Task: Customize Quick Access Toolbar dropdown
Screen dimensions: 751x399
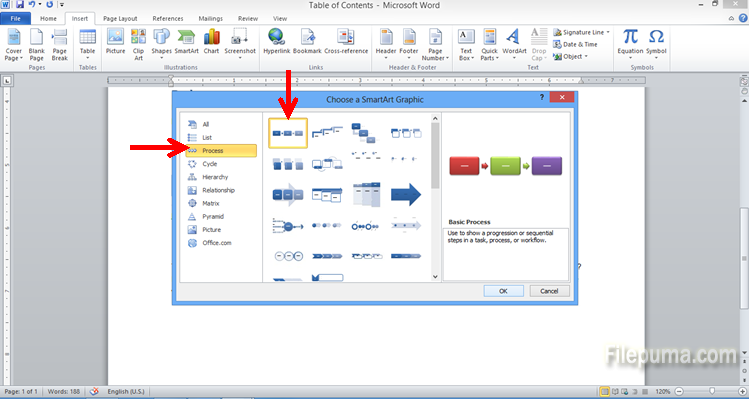Action: pos(62,5)
